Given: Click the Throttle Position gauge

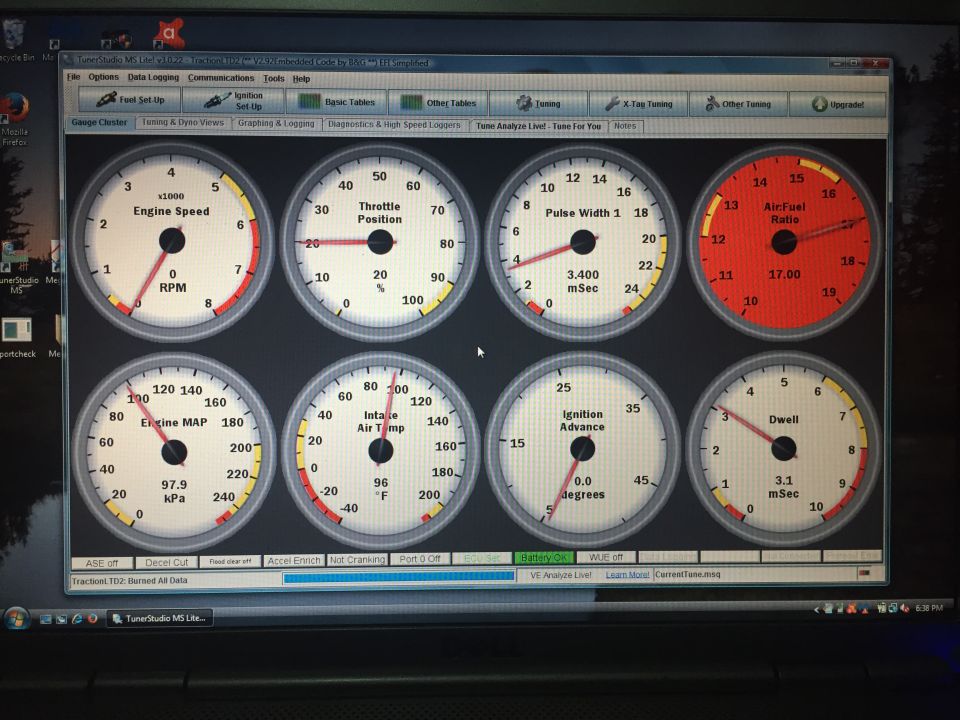Looking at the screenshot, I should pos(380,242).
